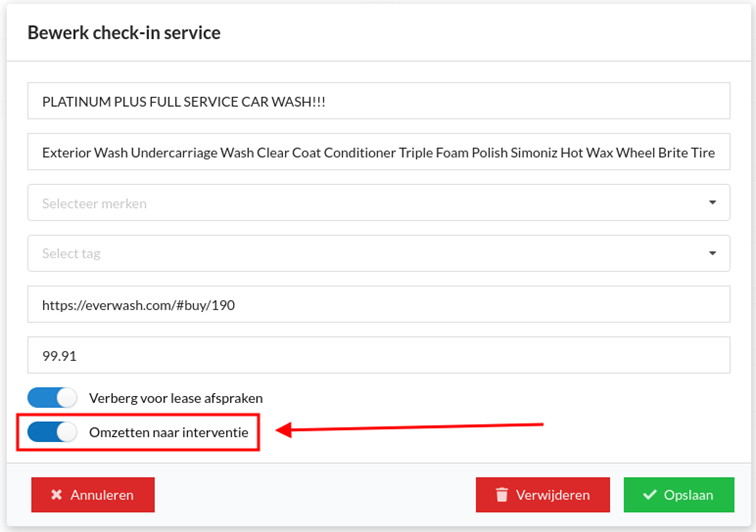The width and height of the screenshot is (756, 532).
Task: Turn off the Omzetten naar interventie switch
Action: (52, 432)
